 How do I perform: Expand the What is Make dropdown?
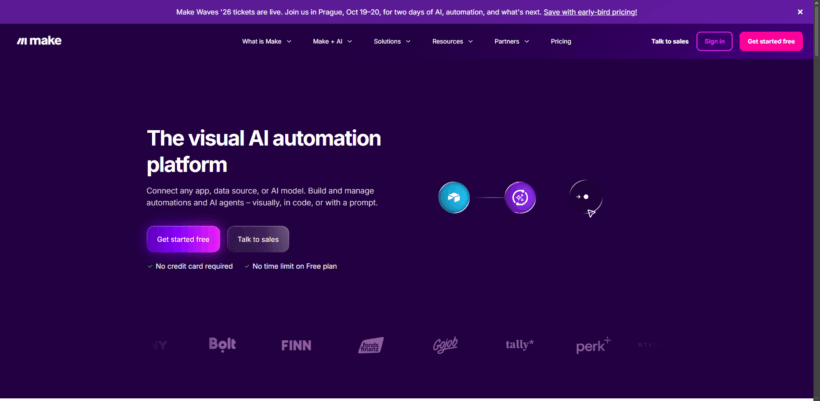tap(267, 41)
